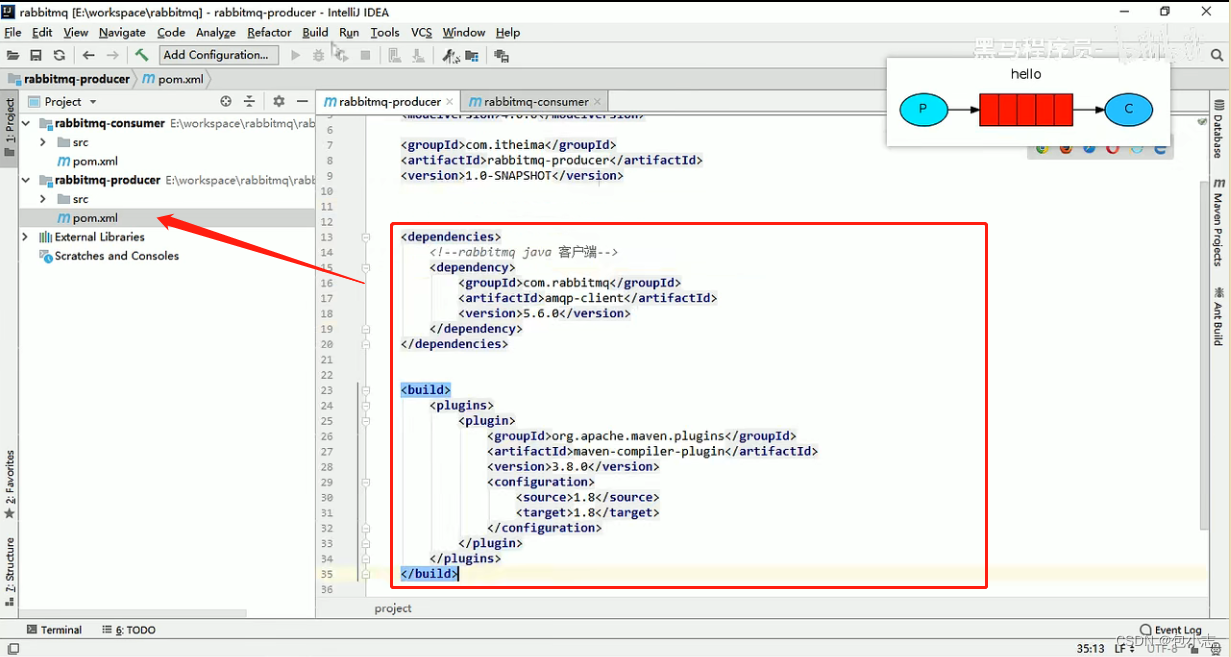Collapse all with the Project panel icon

250,101
